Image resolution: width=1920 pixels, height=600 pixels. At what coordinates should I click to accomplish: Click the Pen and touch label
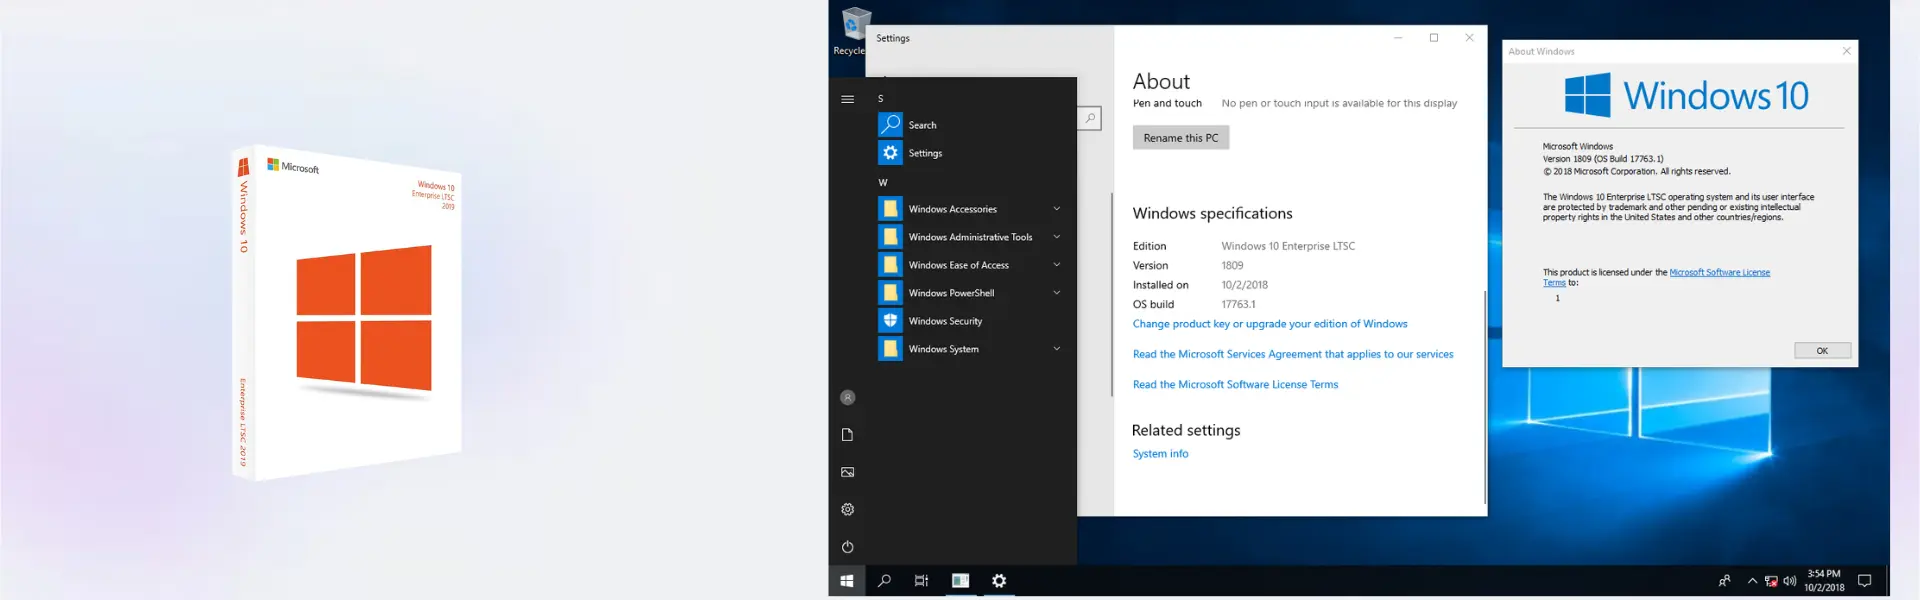click(x=1167, y=103)
